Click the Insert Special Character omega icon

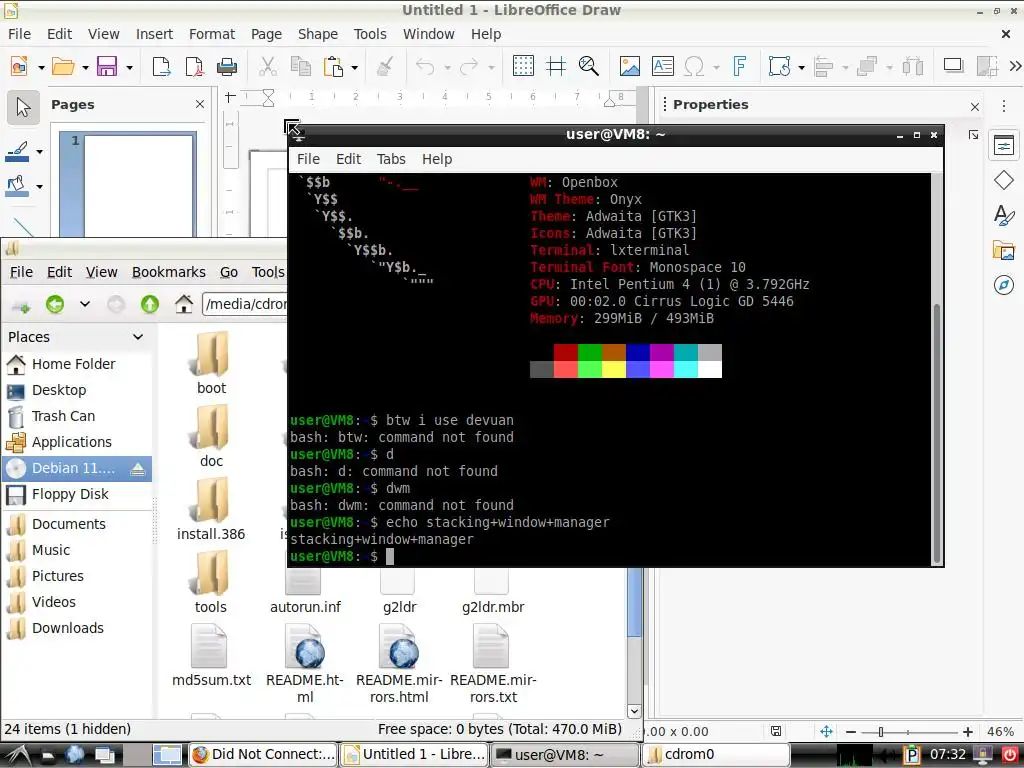(694, 66)
